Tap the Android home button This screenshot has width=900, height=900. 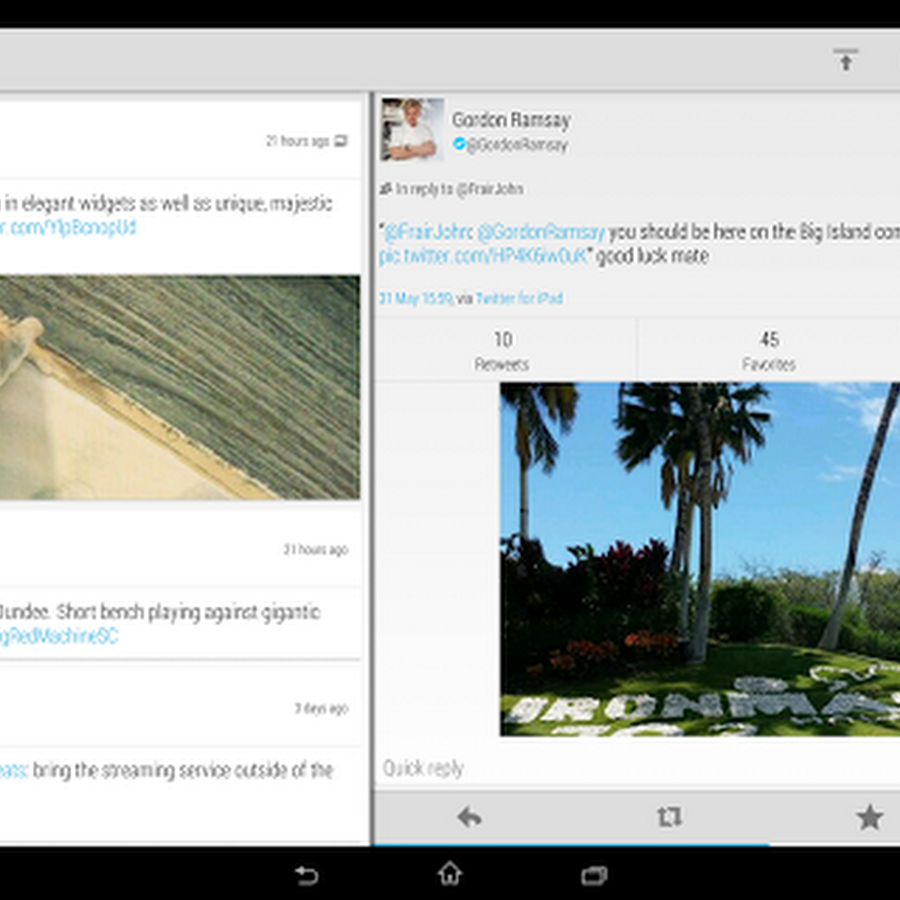450,874
